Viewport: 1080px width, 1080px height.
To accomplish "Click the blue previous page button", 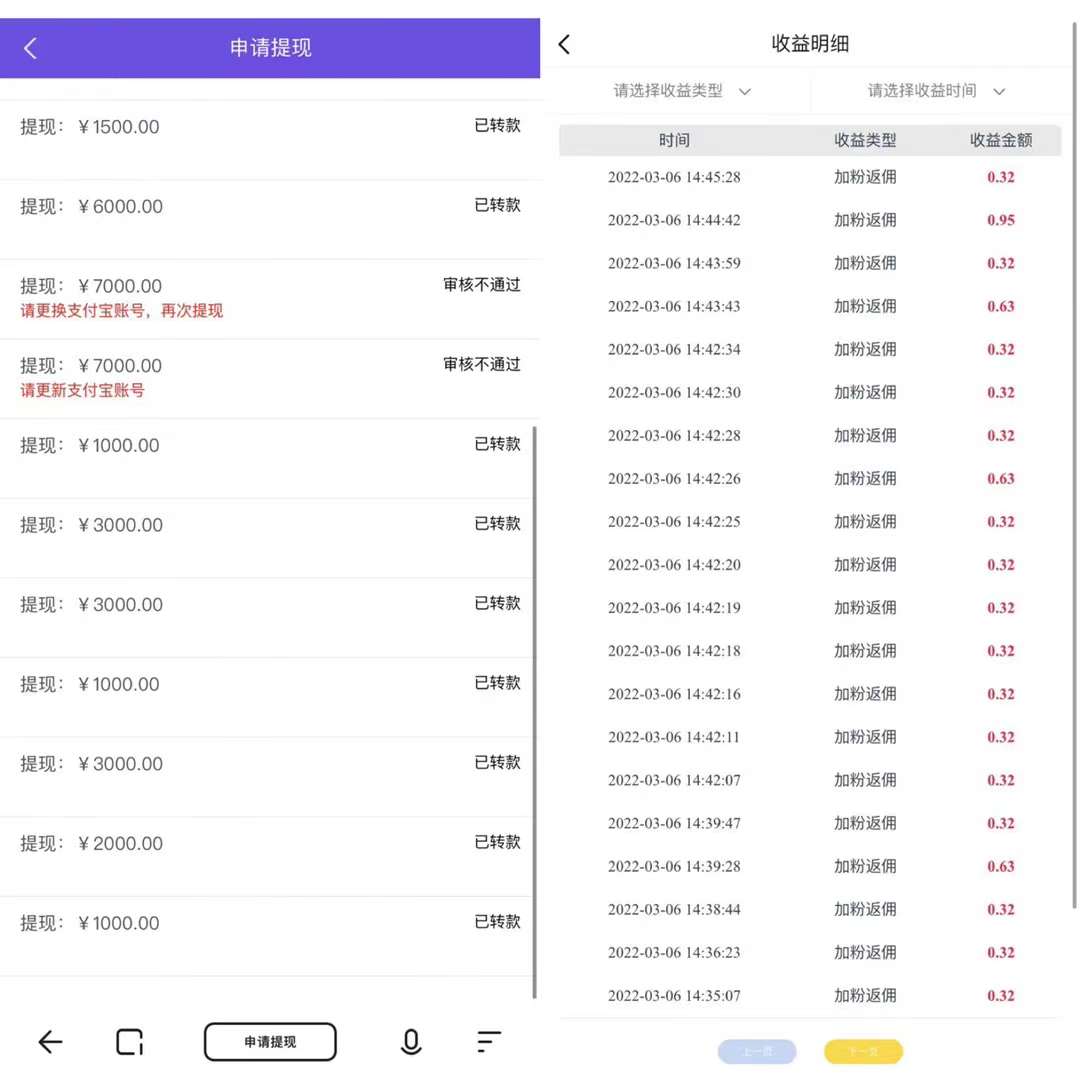I will (757, 1052).
